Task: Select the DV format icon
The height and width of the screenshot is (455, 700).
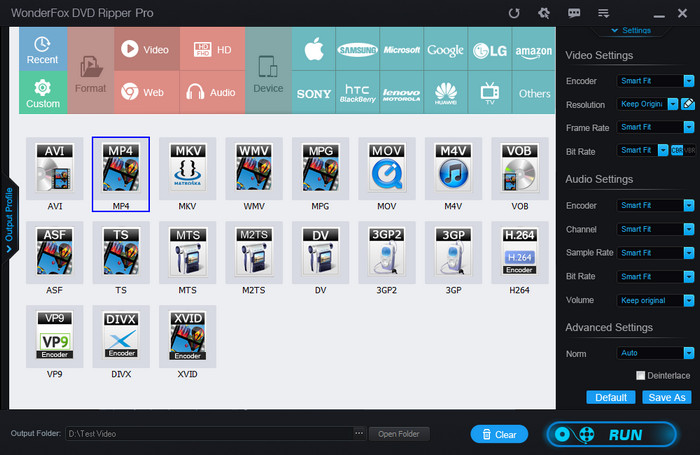Action: (x=321, y=253)
